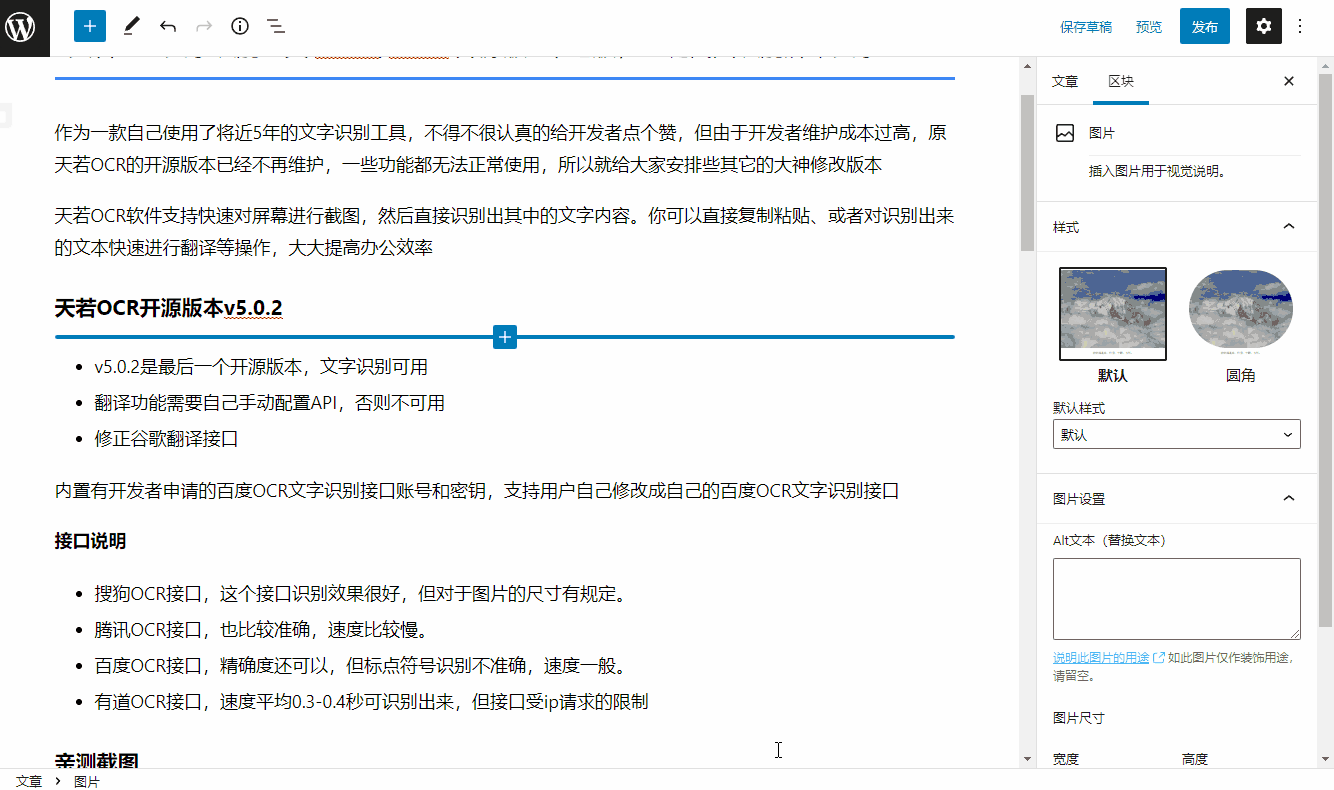
Task: Undo the last change
Action: [x=168, y=26]
